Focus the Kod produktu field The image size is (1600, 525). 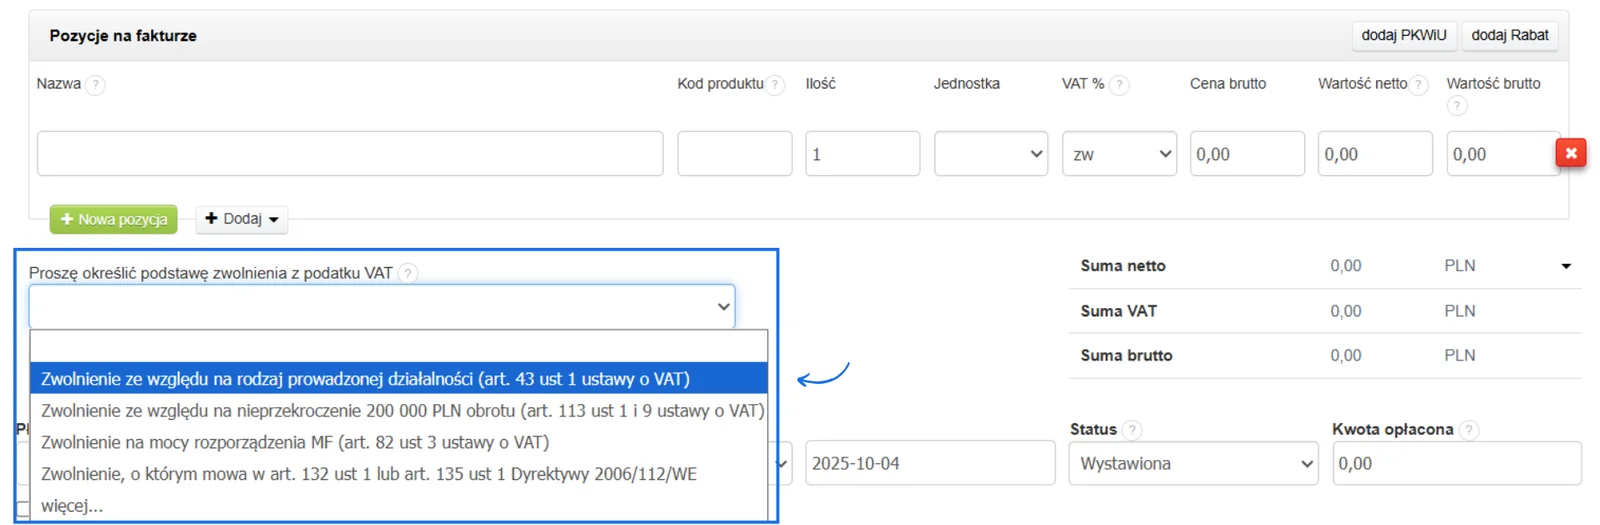click(x=735, y=154)
